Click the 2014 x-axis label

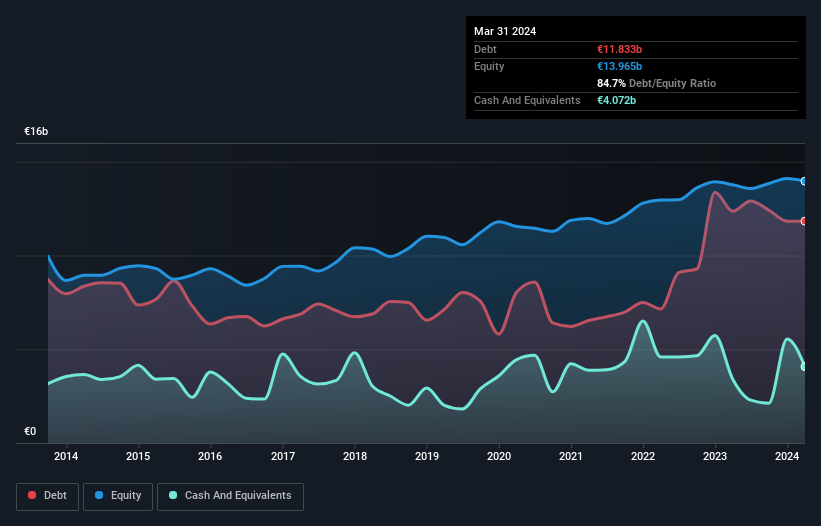pos(66,456)
